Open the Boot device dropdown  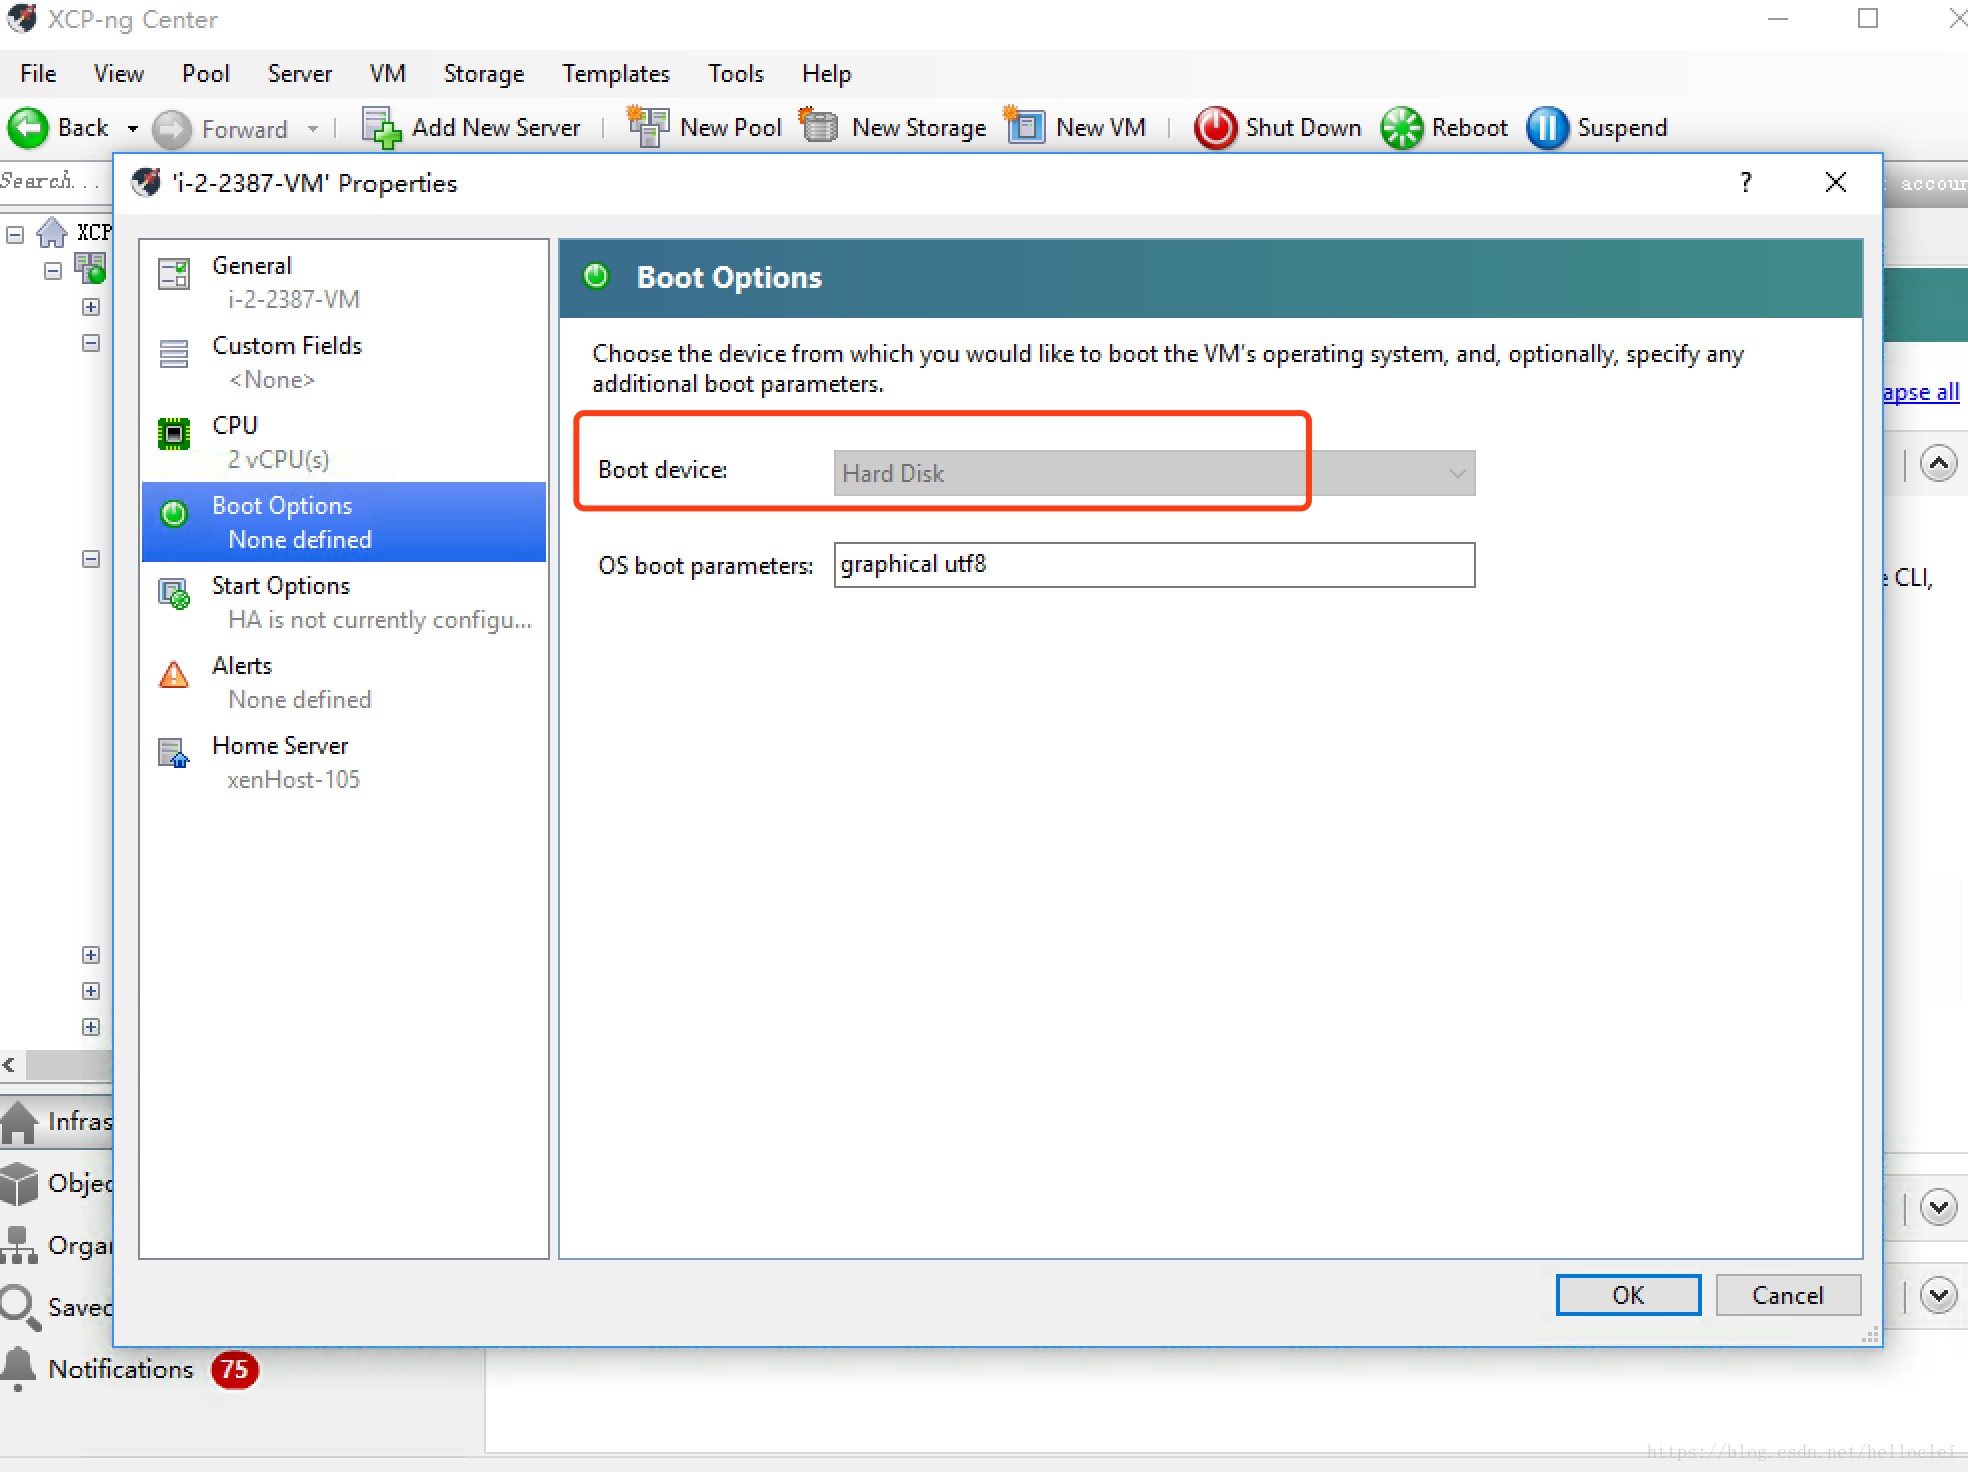click(x=1154, y=473)
